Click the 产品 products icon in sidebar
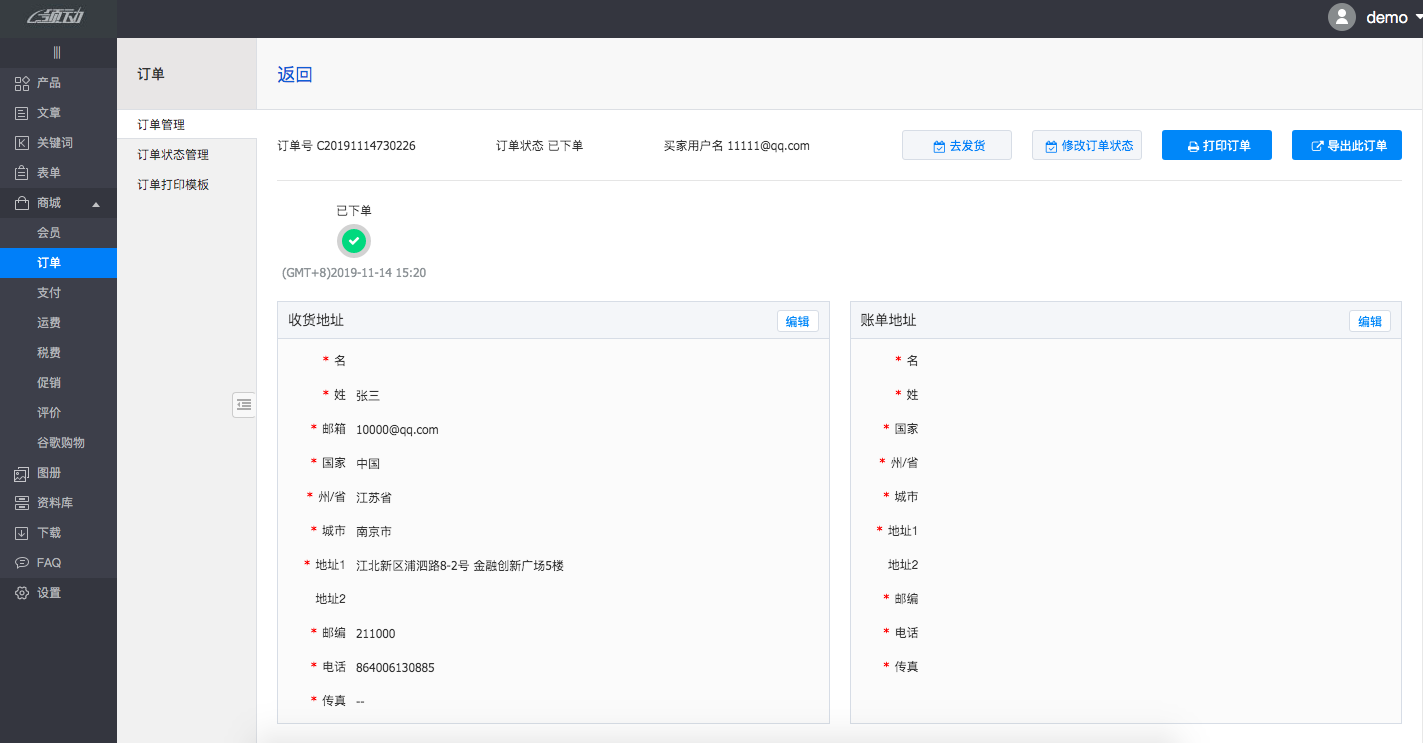This screenshot has height=743, width=1423. 22,83
